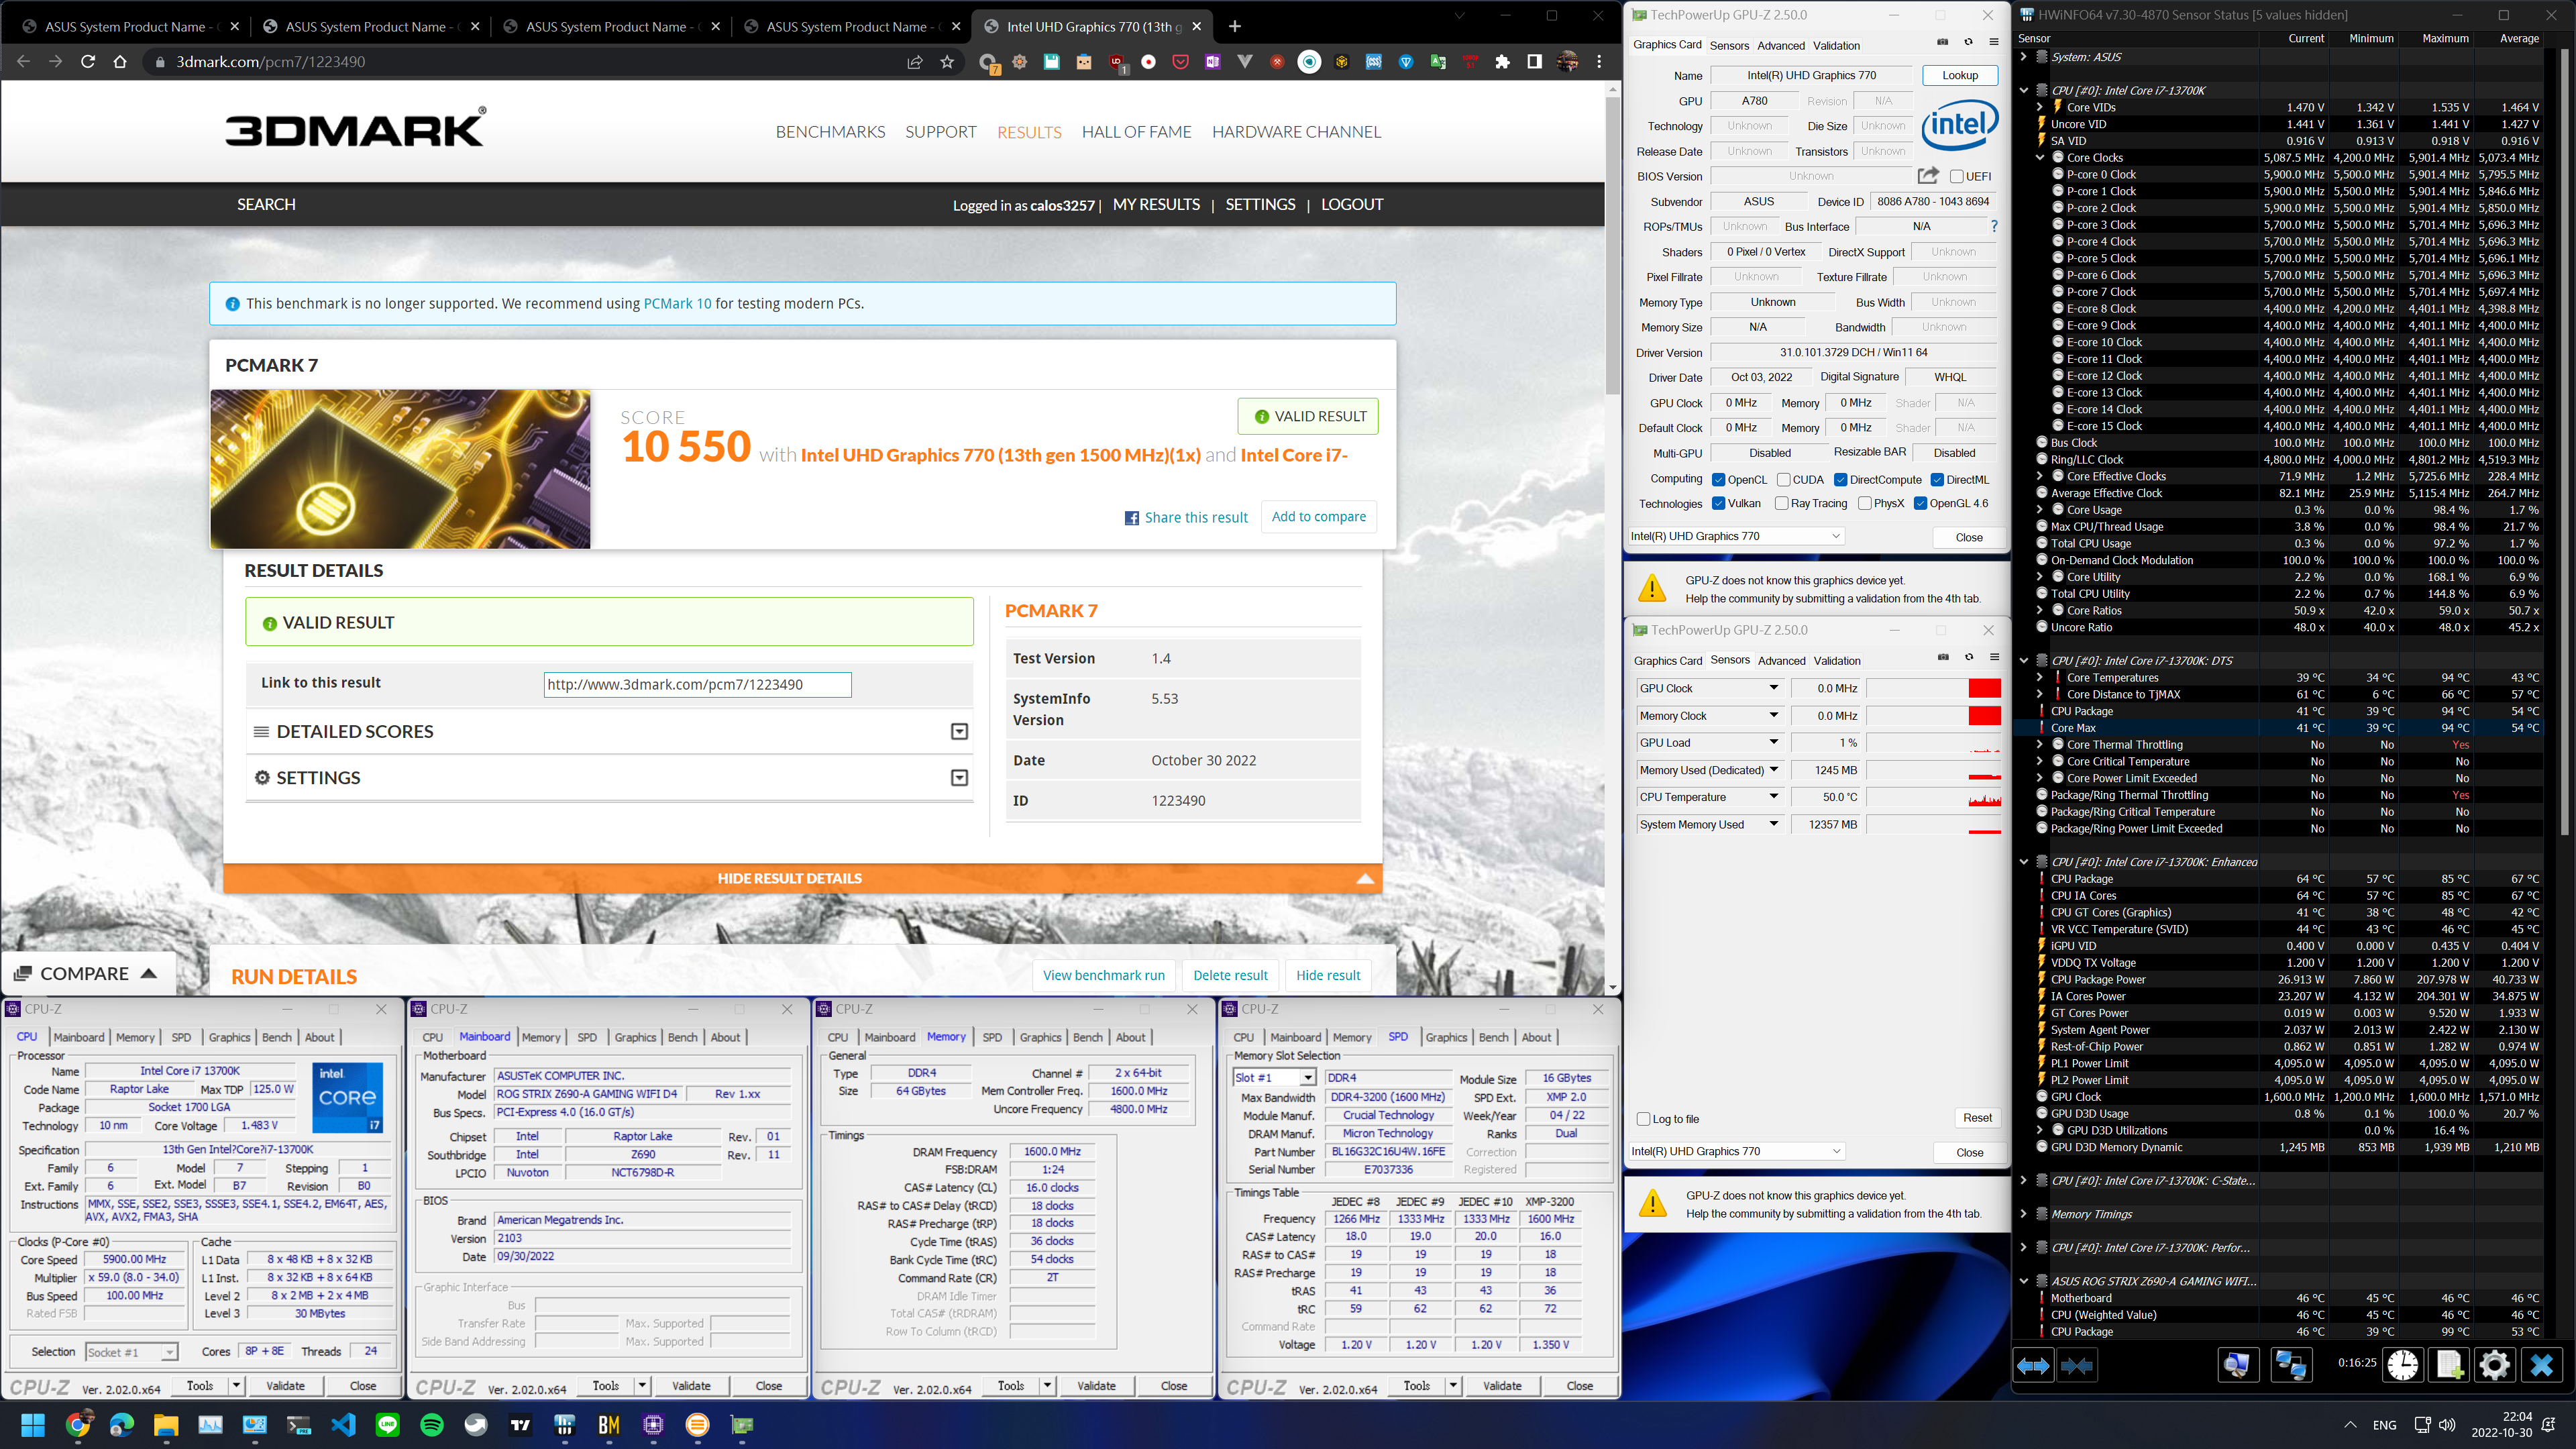Toggle the OpenCL checkbox in GPU-Z
The height and width of the screenshot is (1449, 2576).
point(1718,480)
